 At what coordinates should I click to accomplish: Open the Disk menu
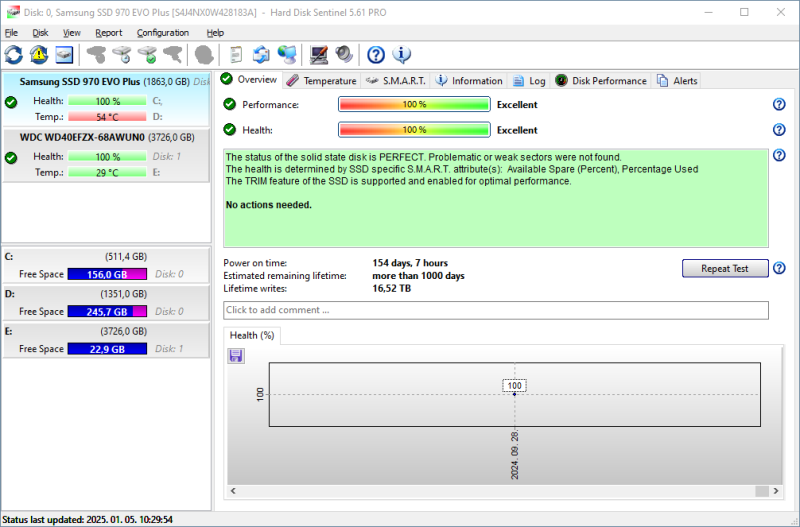[40, 33]
